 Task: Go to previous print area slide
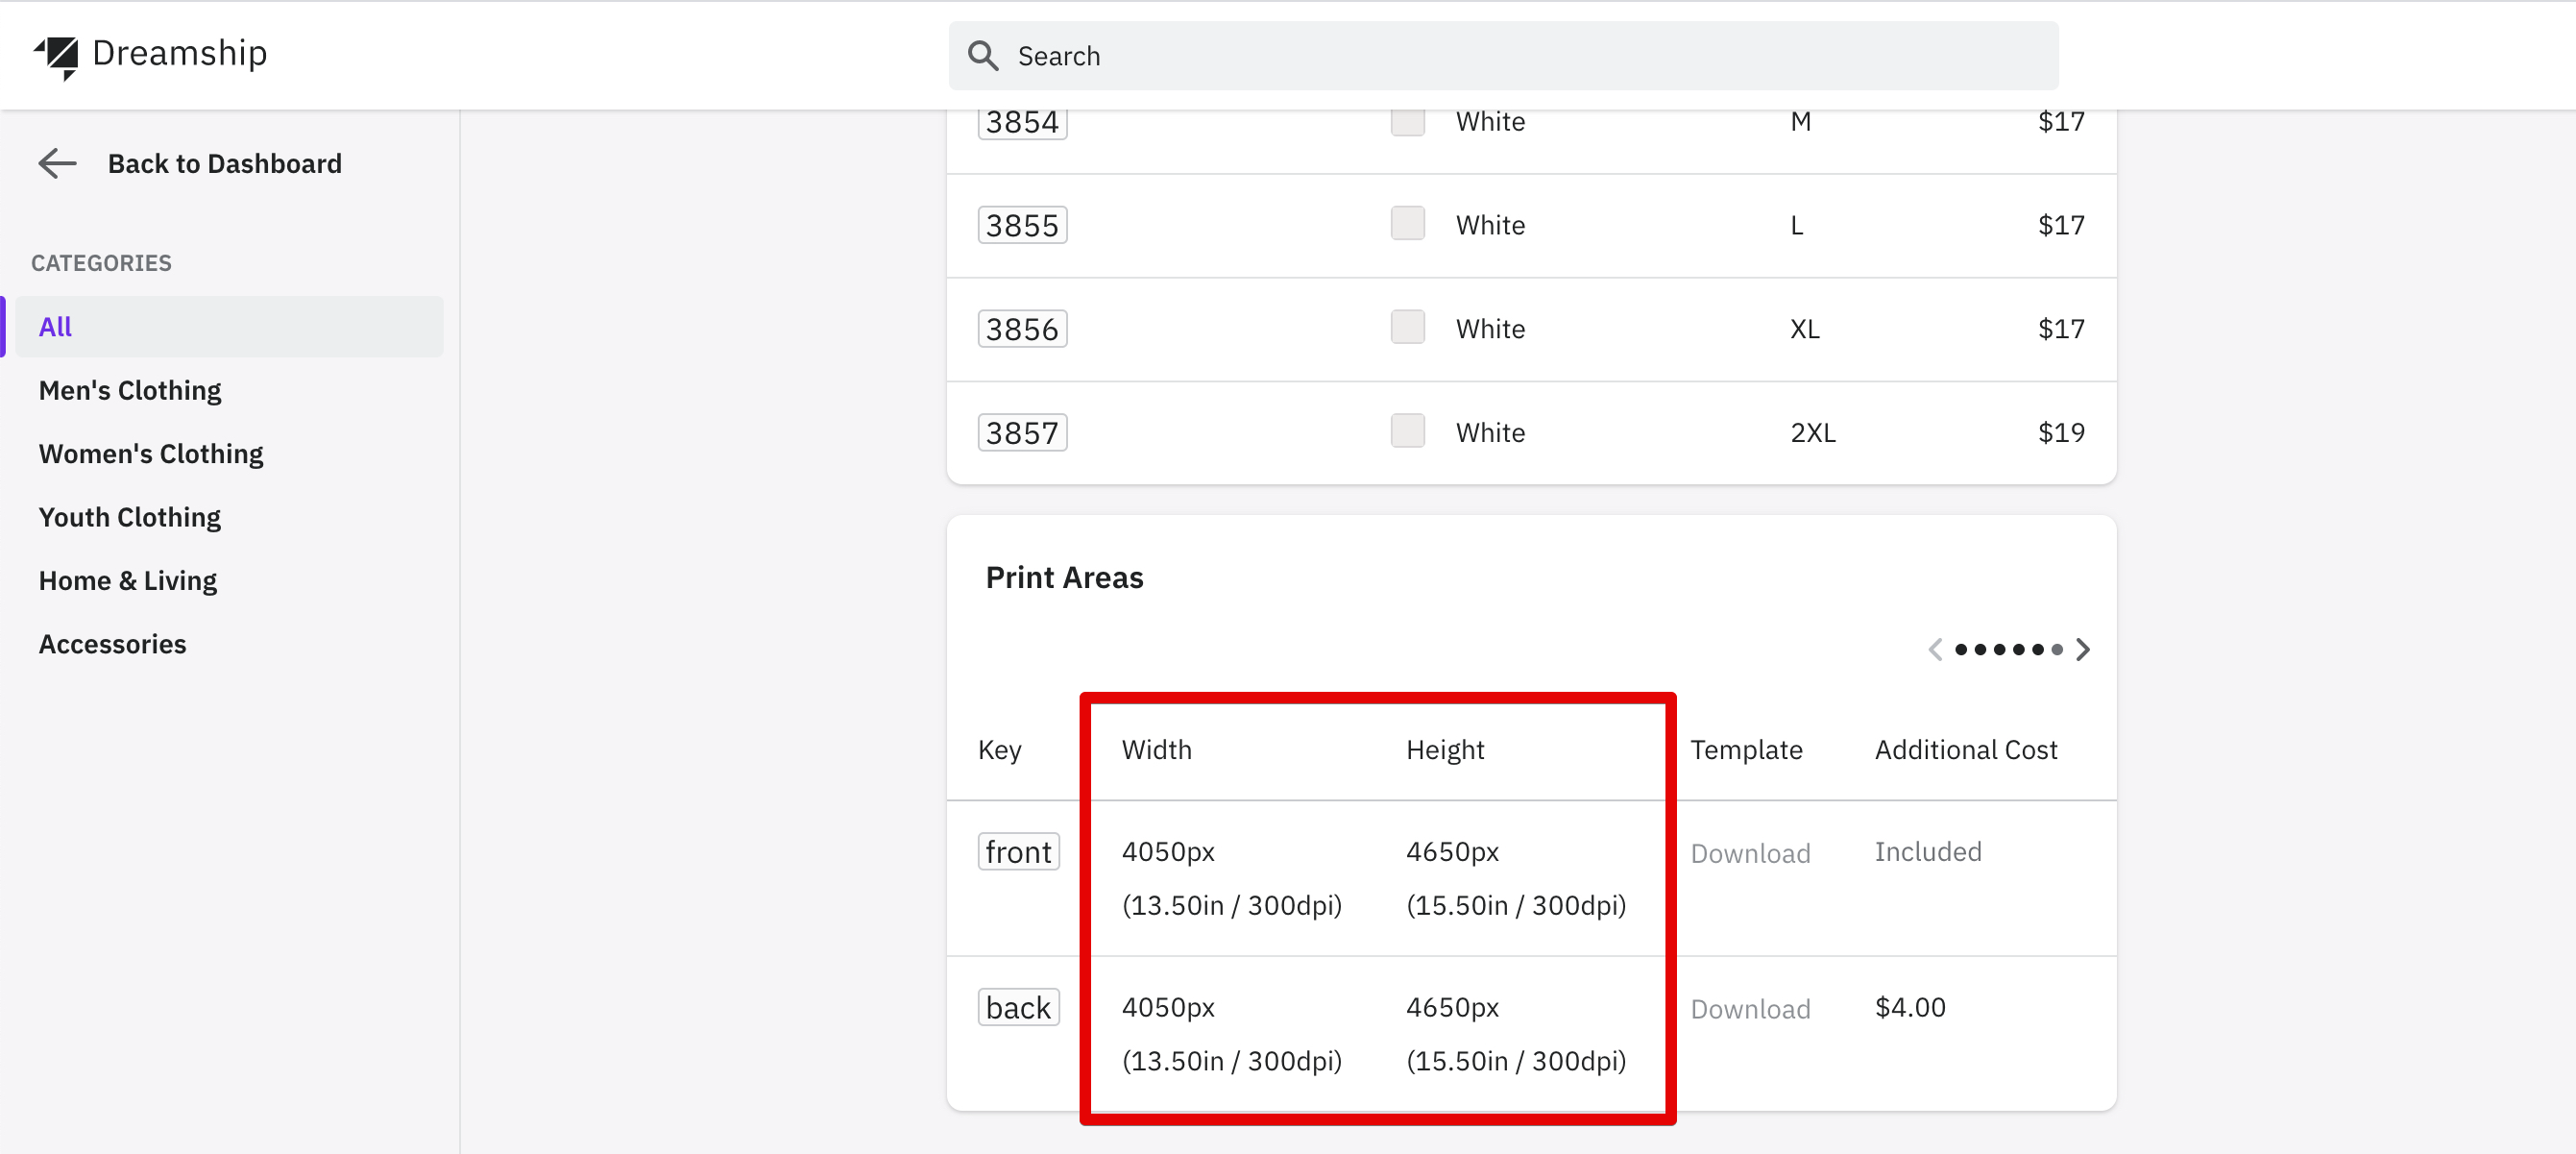(x=1935, y=650)
